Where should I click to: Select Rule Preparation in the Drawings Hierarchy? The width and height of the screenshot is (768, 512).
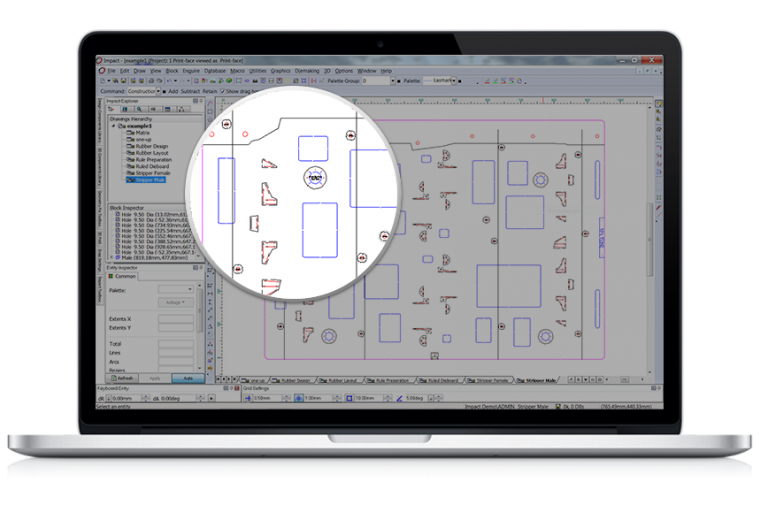(x=153, y=159)
